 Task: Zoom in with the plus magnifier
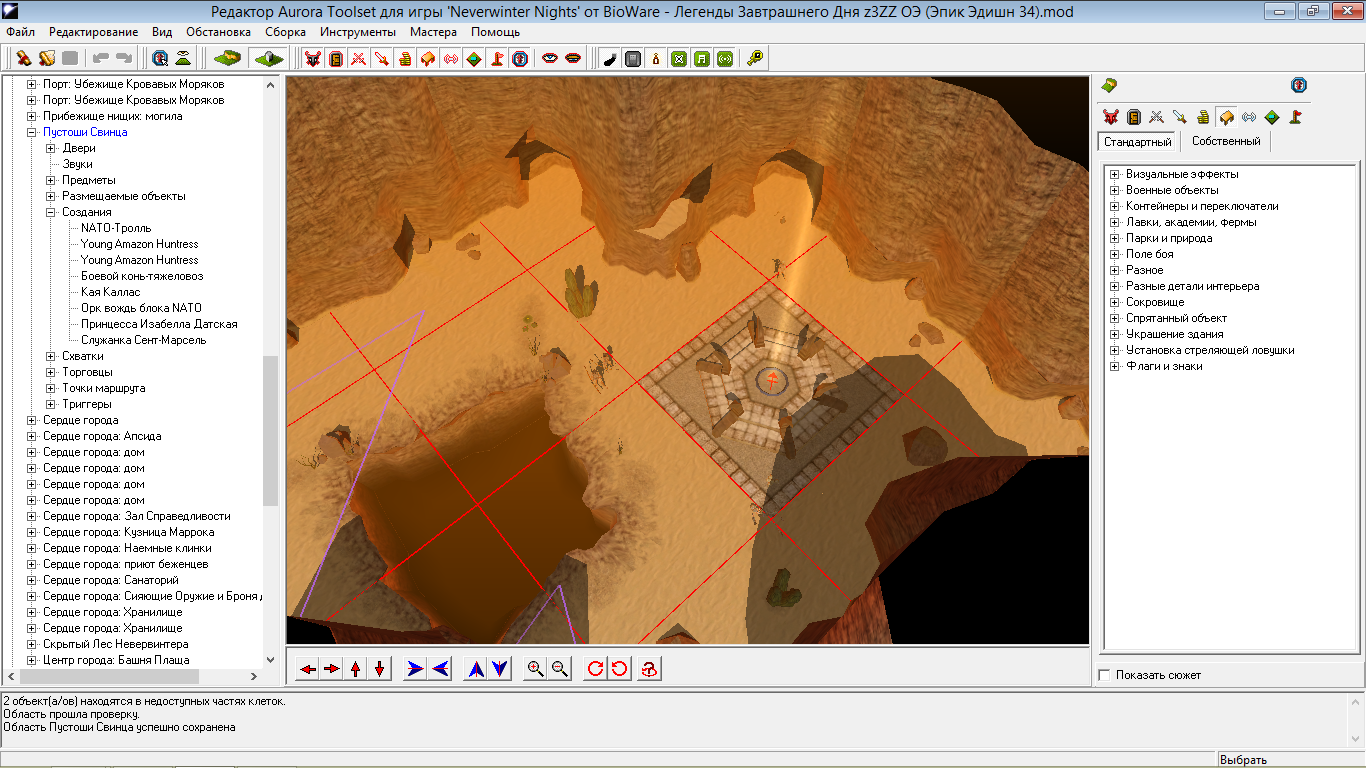pos(535,669)
